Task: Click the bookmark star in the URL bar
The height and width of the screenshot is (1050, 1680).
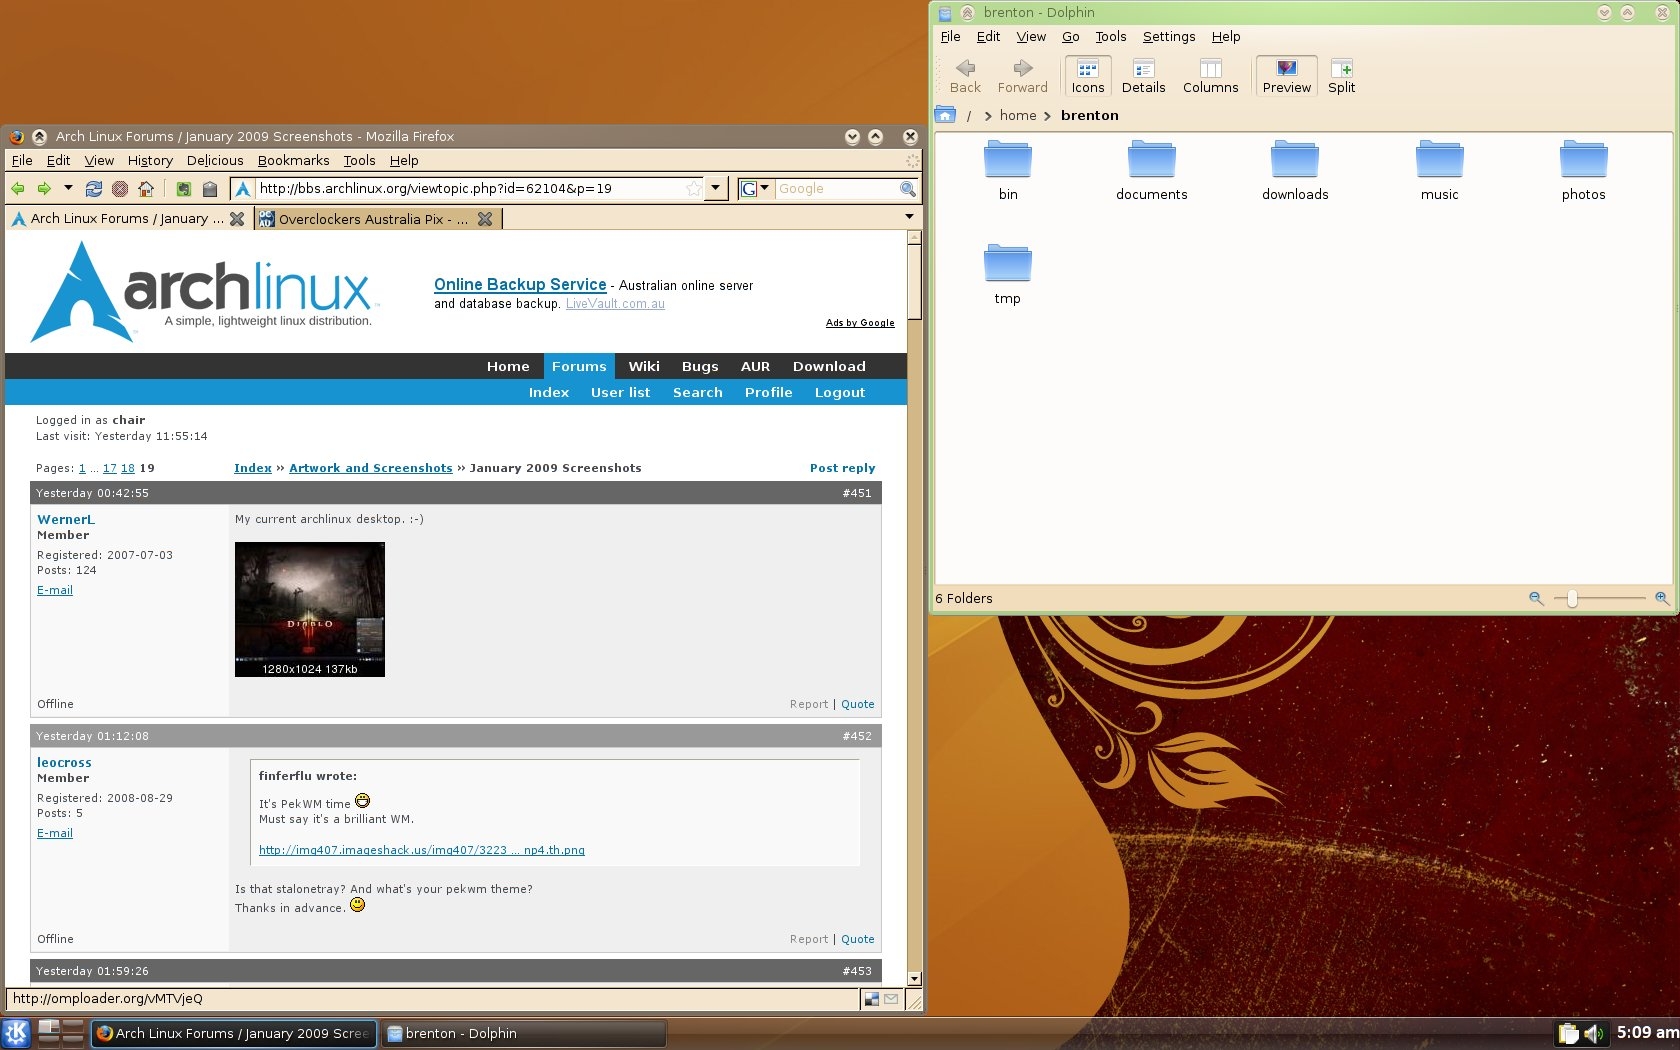Action: coord(693,188)
